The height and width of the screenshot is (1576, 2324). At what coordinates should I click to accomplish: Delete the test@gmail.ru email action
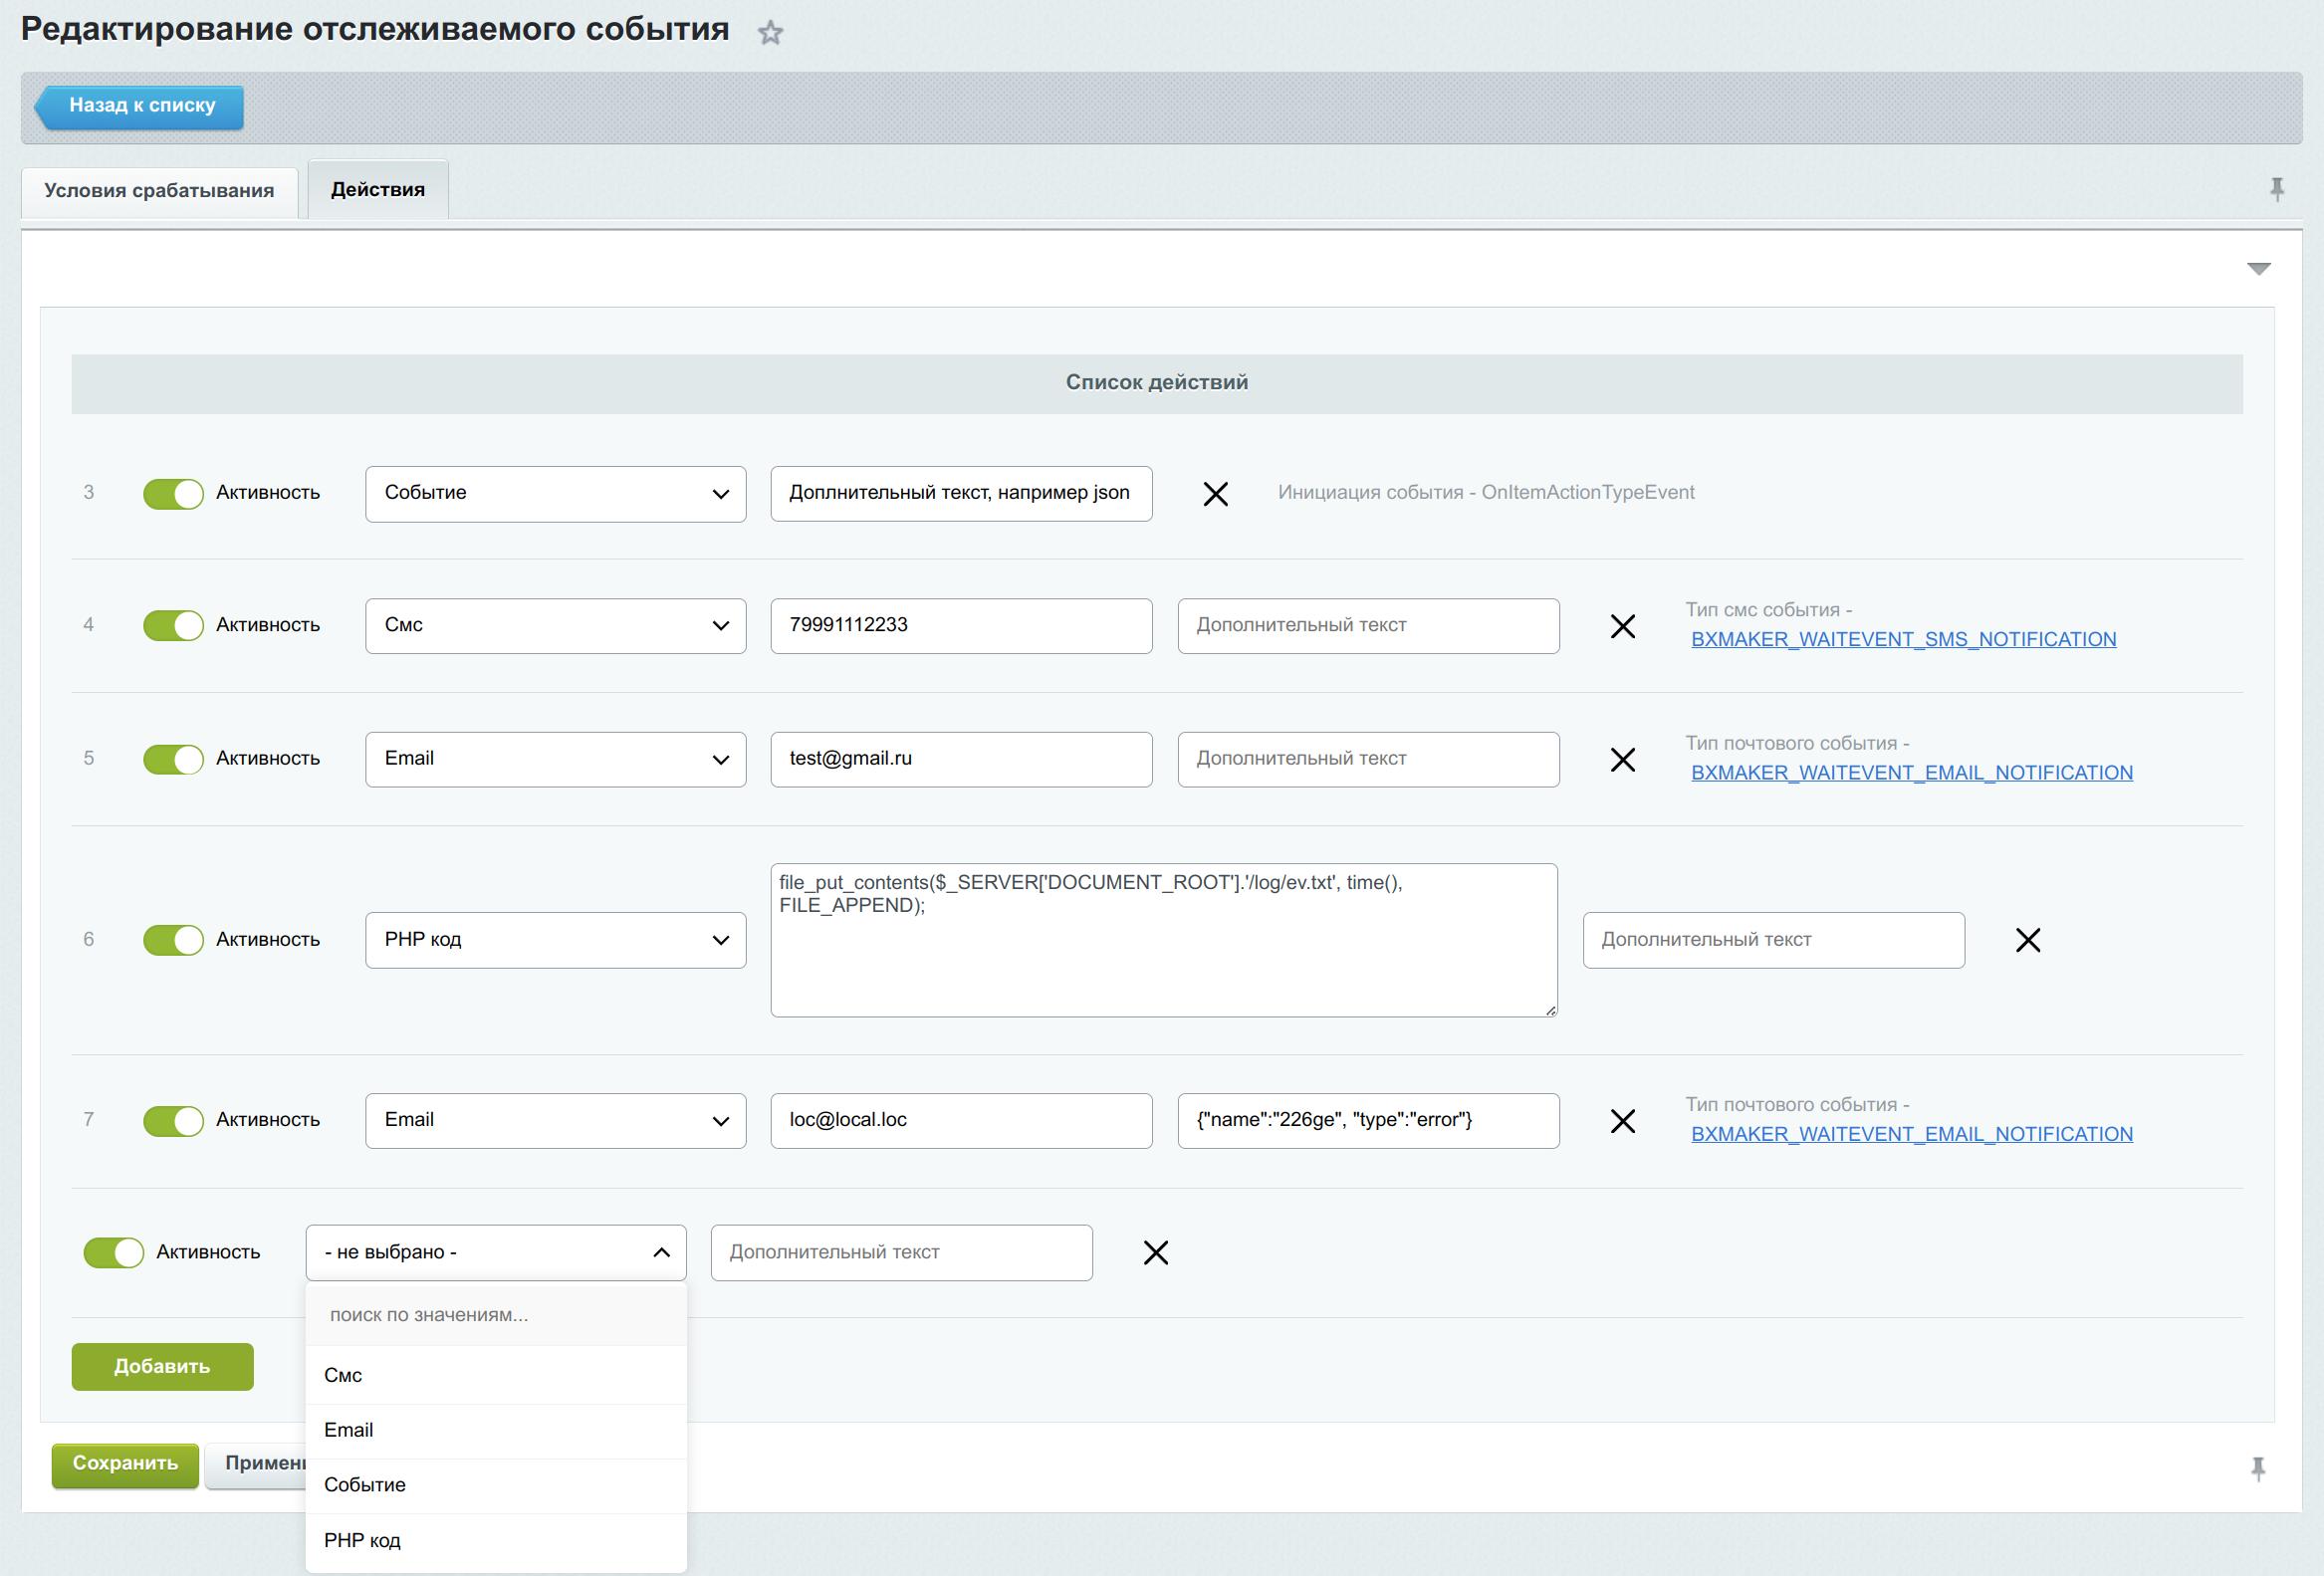pyautogui.click(x=1622, y=760)
